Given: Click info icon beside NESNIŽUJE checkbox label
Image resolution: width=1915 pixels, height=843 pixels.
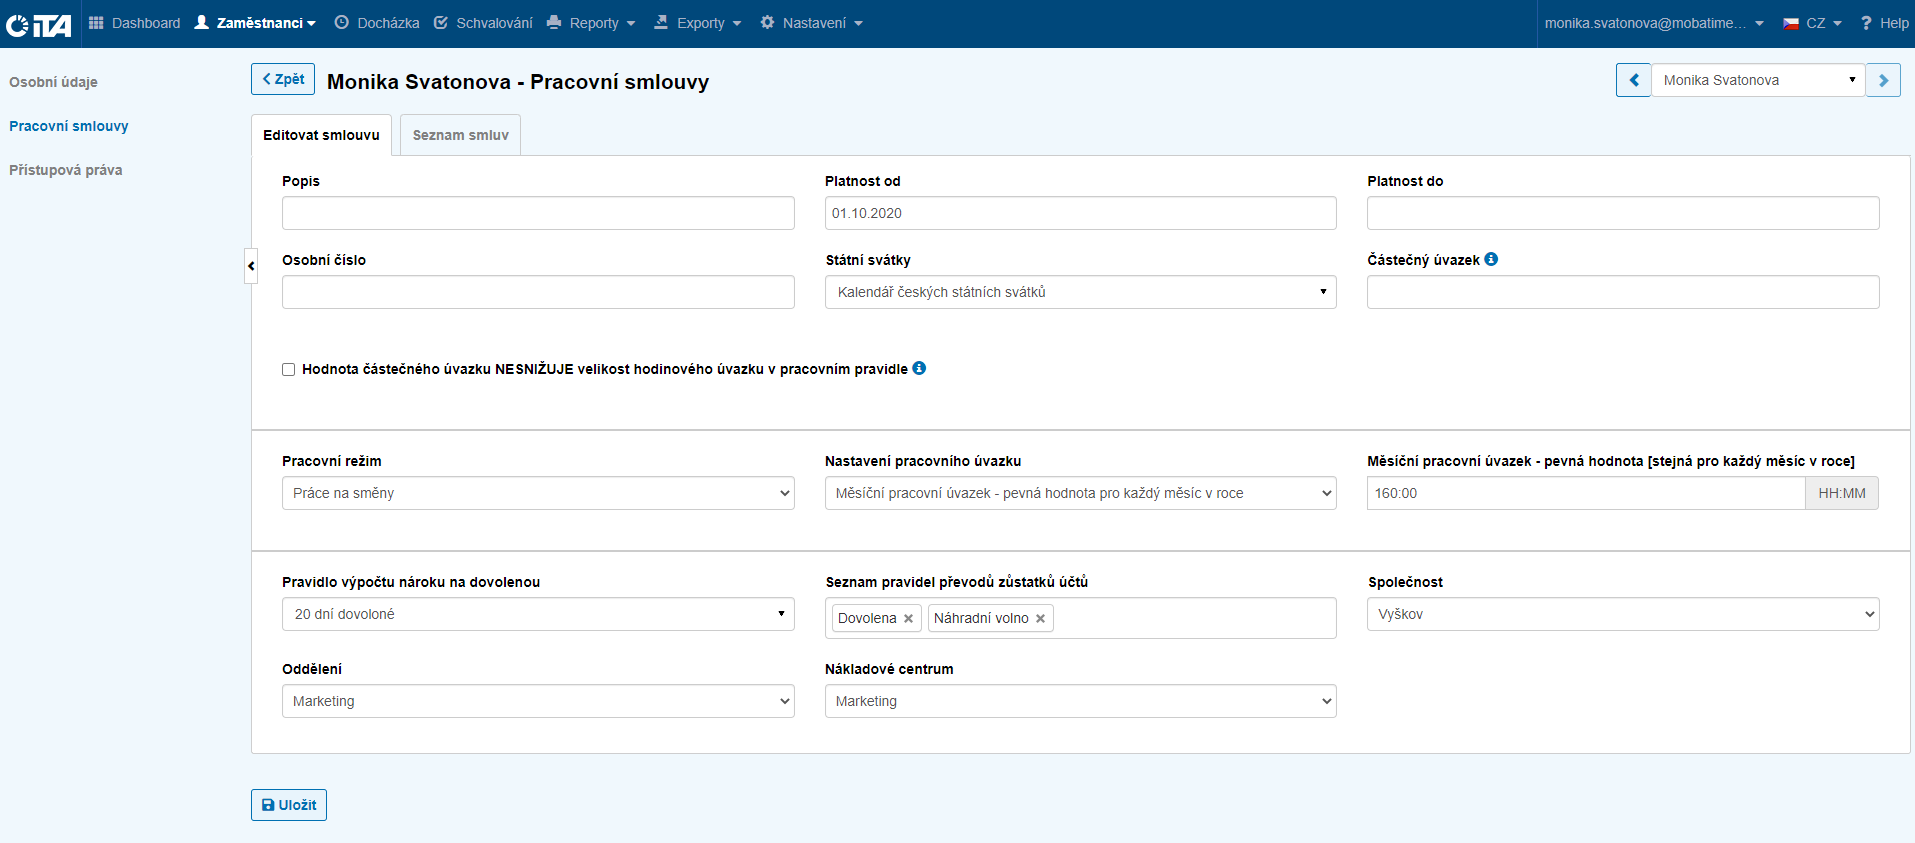Looking at the screenshot, I should tap(919, 368).
